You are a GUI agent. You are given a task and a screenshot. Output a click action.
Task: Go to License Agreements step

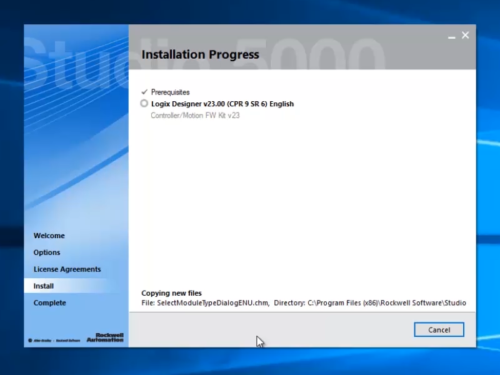(67, 269)
